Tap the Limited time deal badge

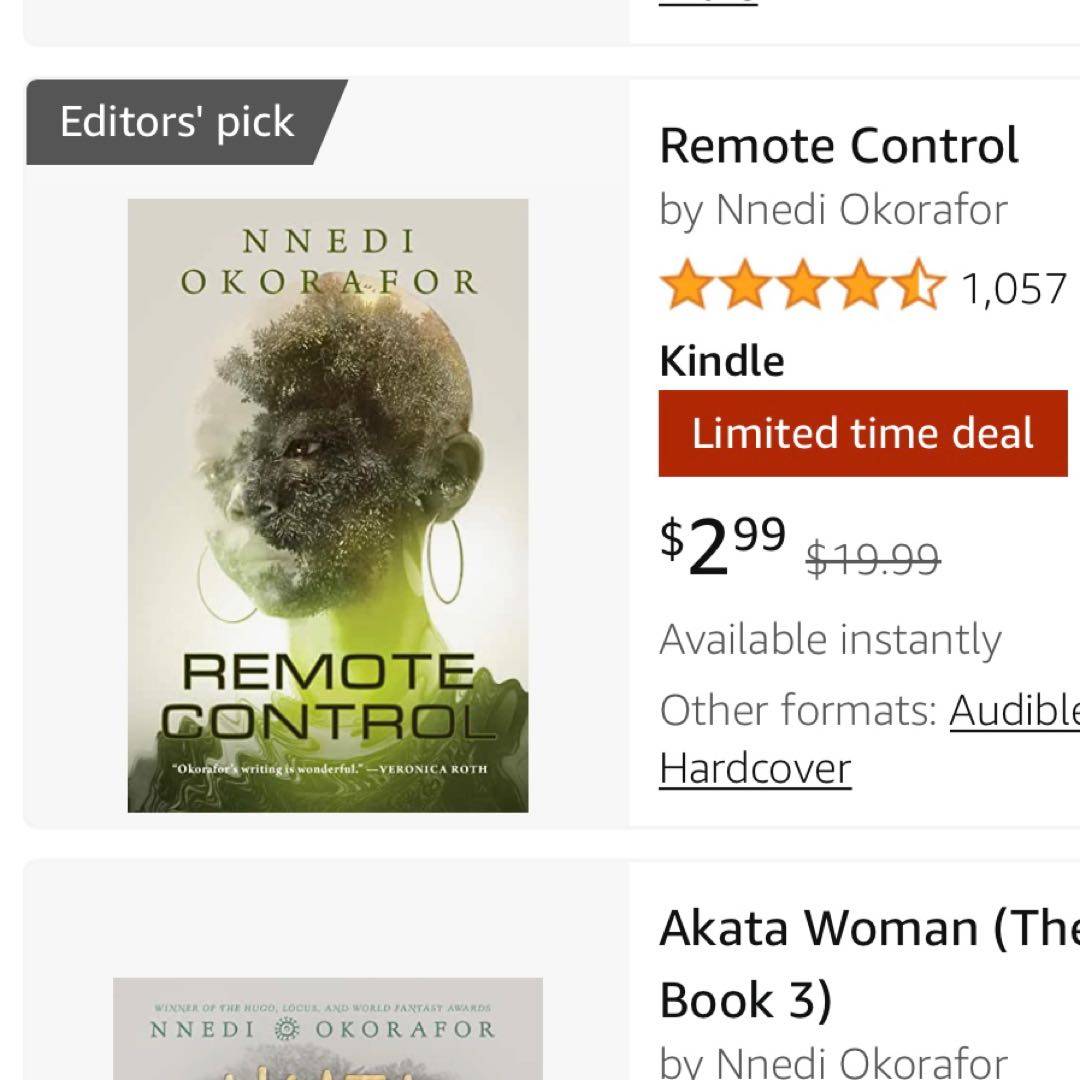(862, 433)
